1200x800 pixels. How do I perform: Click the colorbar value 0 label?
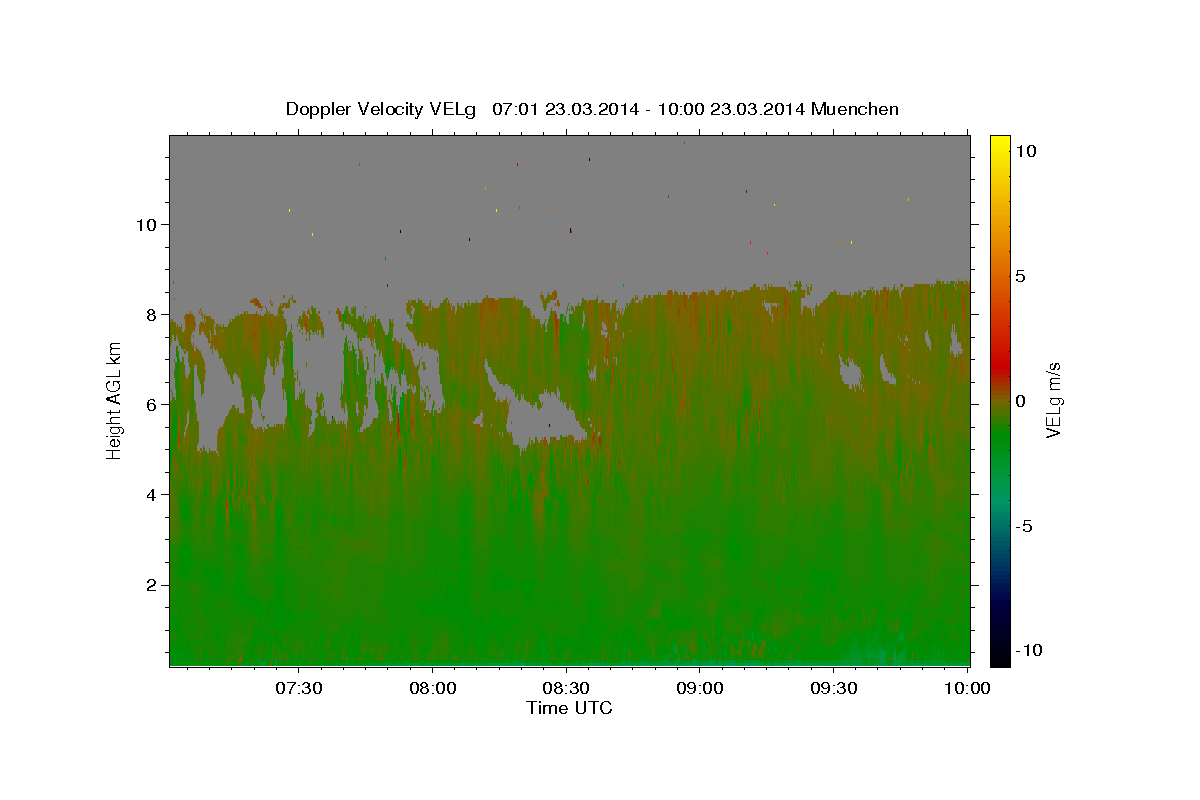(1021, 401)
